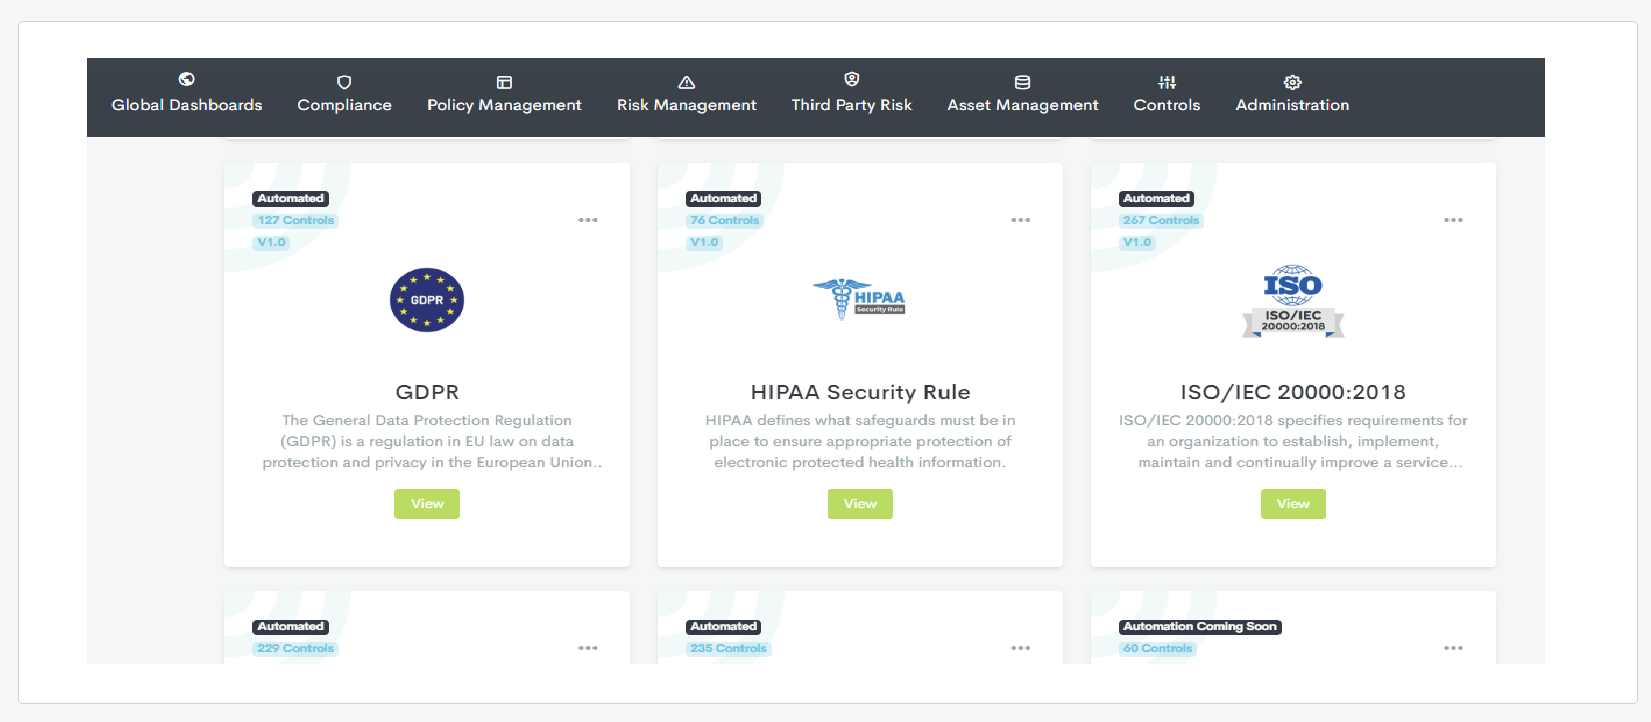Viewport: 1651px width, 722px height.
Task: Open the GDPR card three-dot menu
Action: [588, 220]
